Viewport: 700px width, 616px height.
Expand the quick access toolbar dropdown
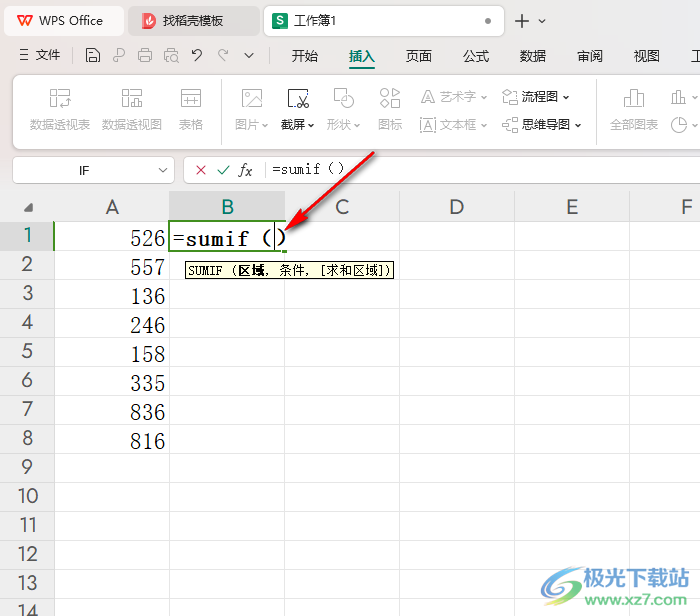click(x=249, y=56)
